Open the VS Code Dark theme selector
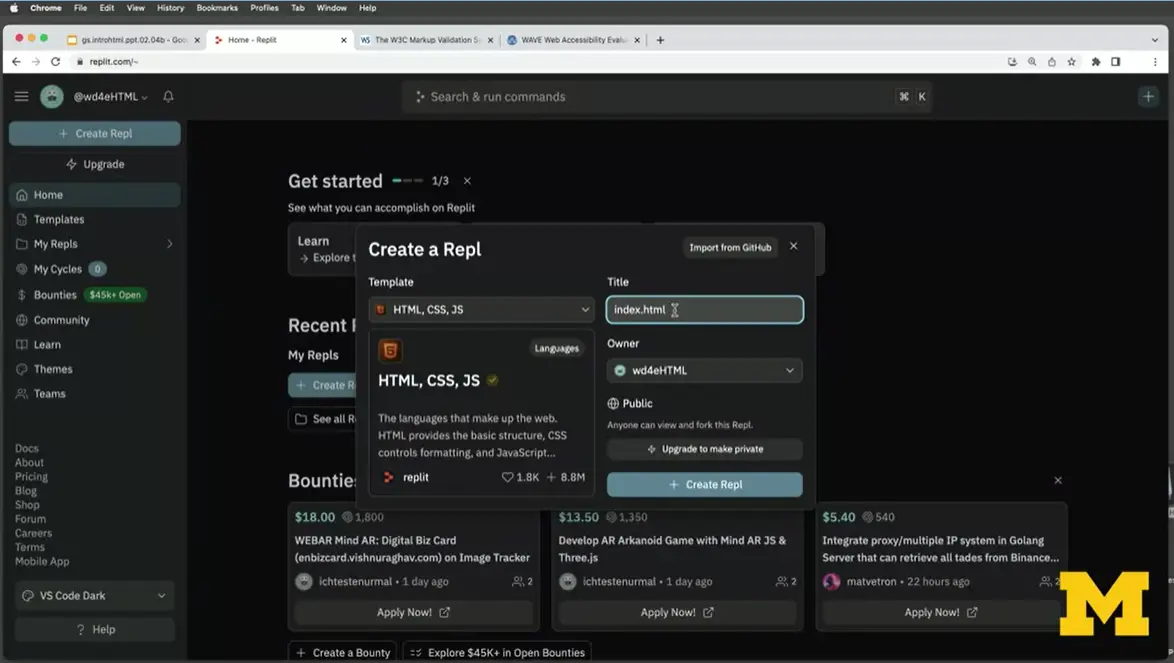This screenshot has height=663, width=1174. pyautogui.click(x=94, y=596)
